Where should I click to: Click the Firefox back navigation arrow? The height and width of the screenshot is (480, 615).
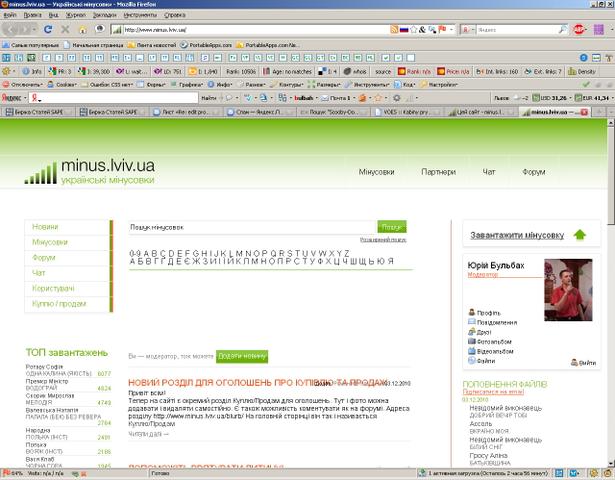(13, 29)
